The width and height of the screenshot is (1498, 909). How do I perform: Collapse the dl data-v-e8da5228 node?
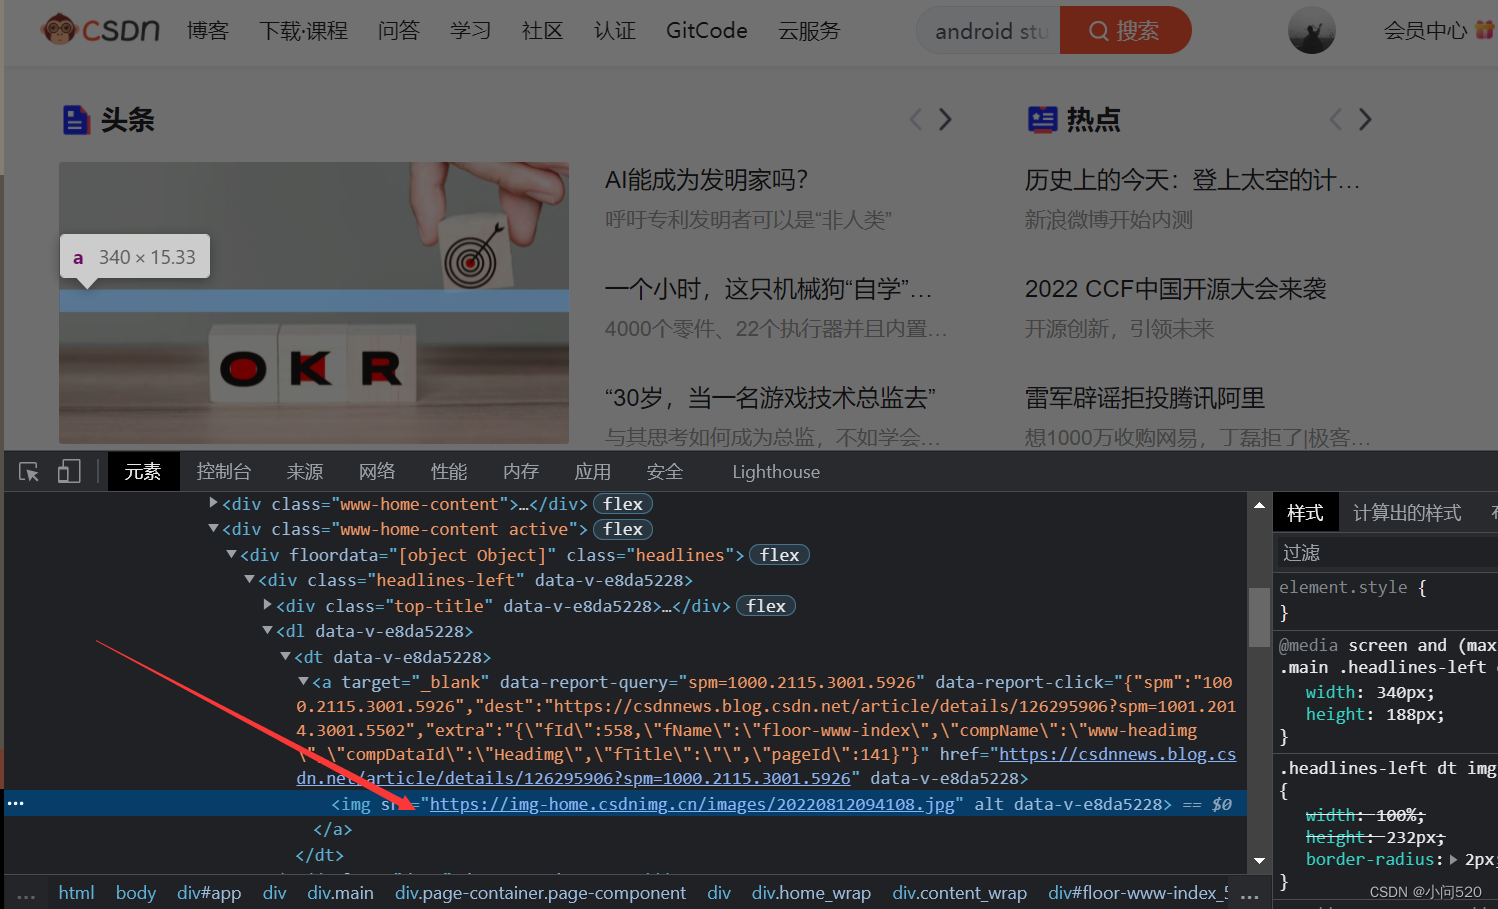(x=267, y=630)
